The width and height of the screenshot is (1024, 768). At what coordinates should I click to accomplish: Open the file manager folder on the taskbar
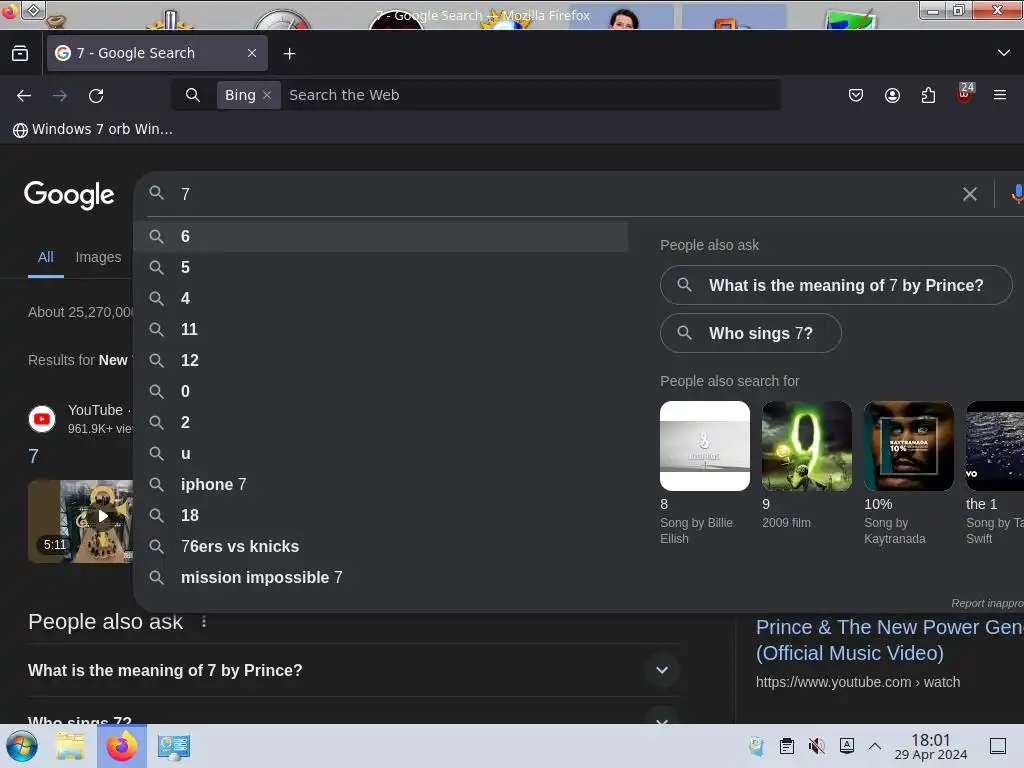point(71,746)
